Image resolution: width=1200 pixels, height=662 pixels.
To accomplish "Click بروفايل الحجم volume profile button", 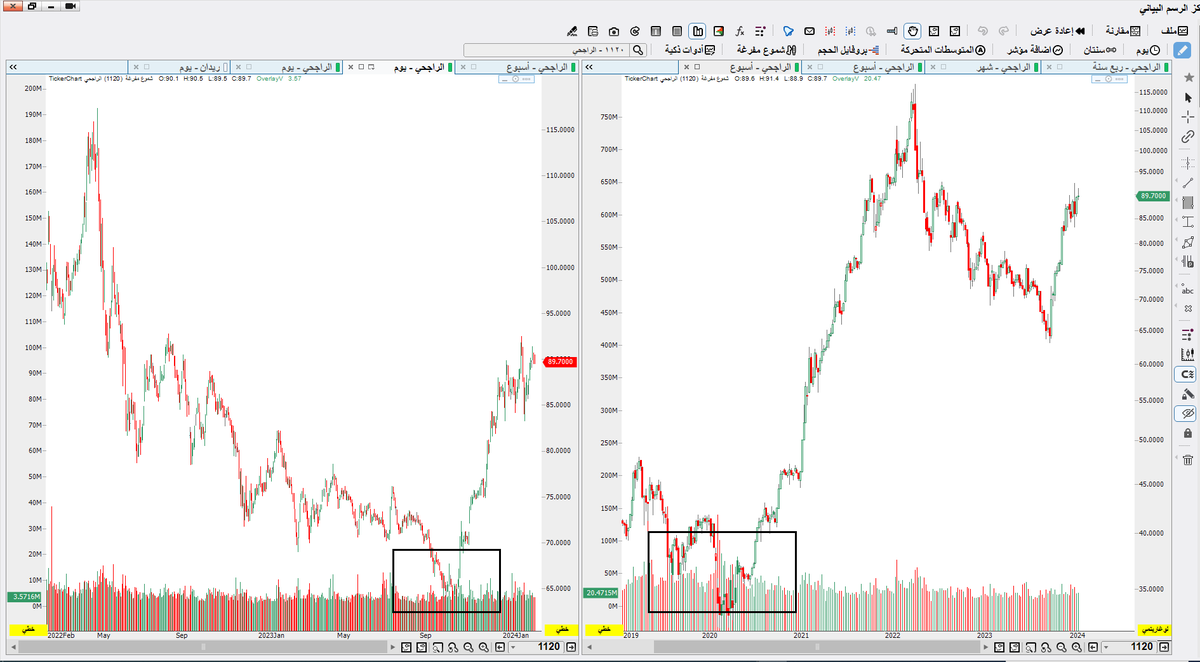I will [846, 50].
